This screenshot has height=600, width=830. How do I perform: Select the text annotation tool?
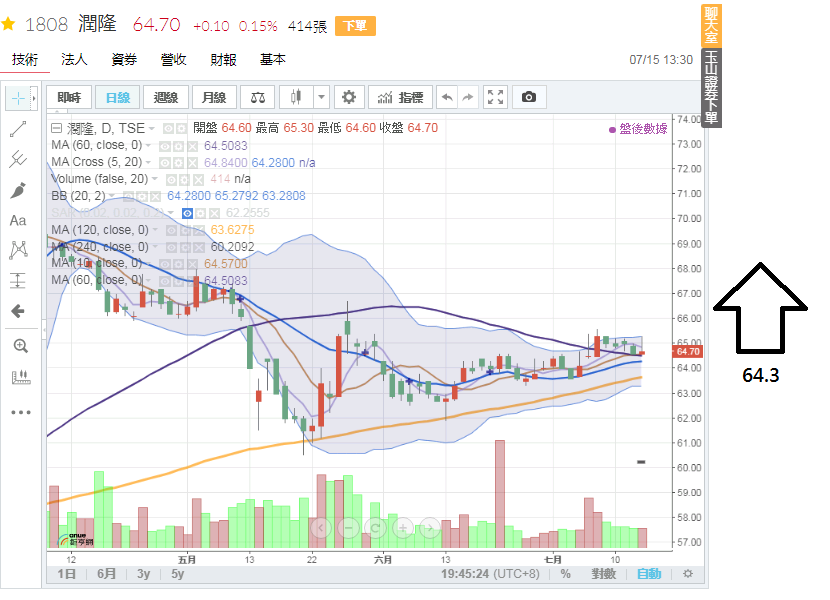pyautogui.click(x=18, y=220)
